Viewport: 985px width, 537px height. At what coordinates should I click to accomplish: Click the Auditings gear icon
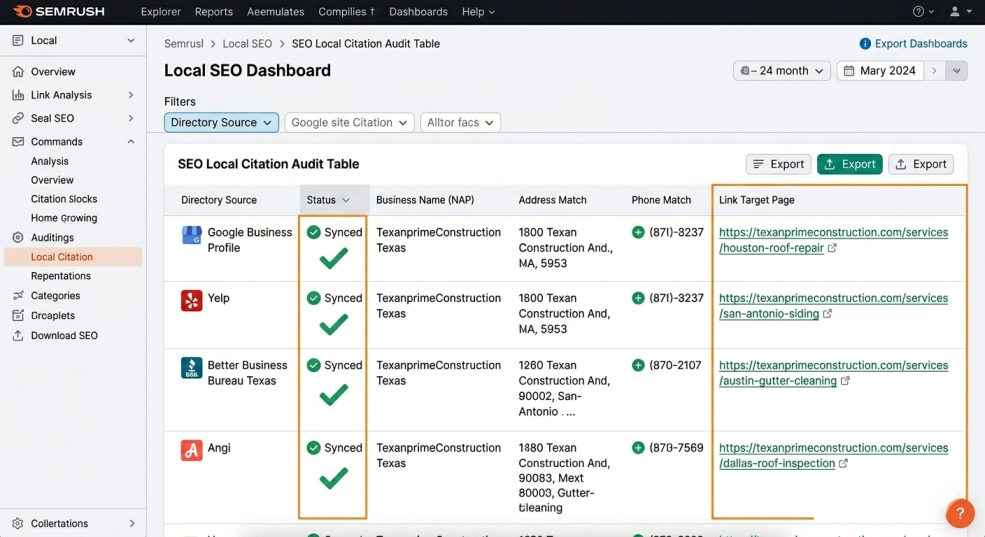click(18, 237)
